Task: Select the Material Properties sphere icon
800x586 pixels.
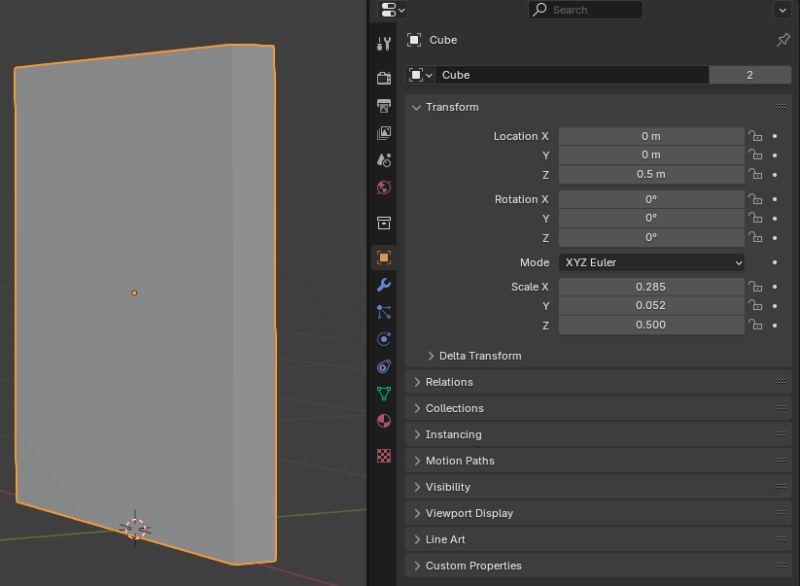Action: pyautogui.click(x=382, y=420)
